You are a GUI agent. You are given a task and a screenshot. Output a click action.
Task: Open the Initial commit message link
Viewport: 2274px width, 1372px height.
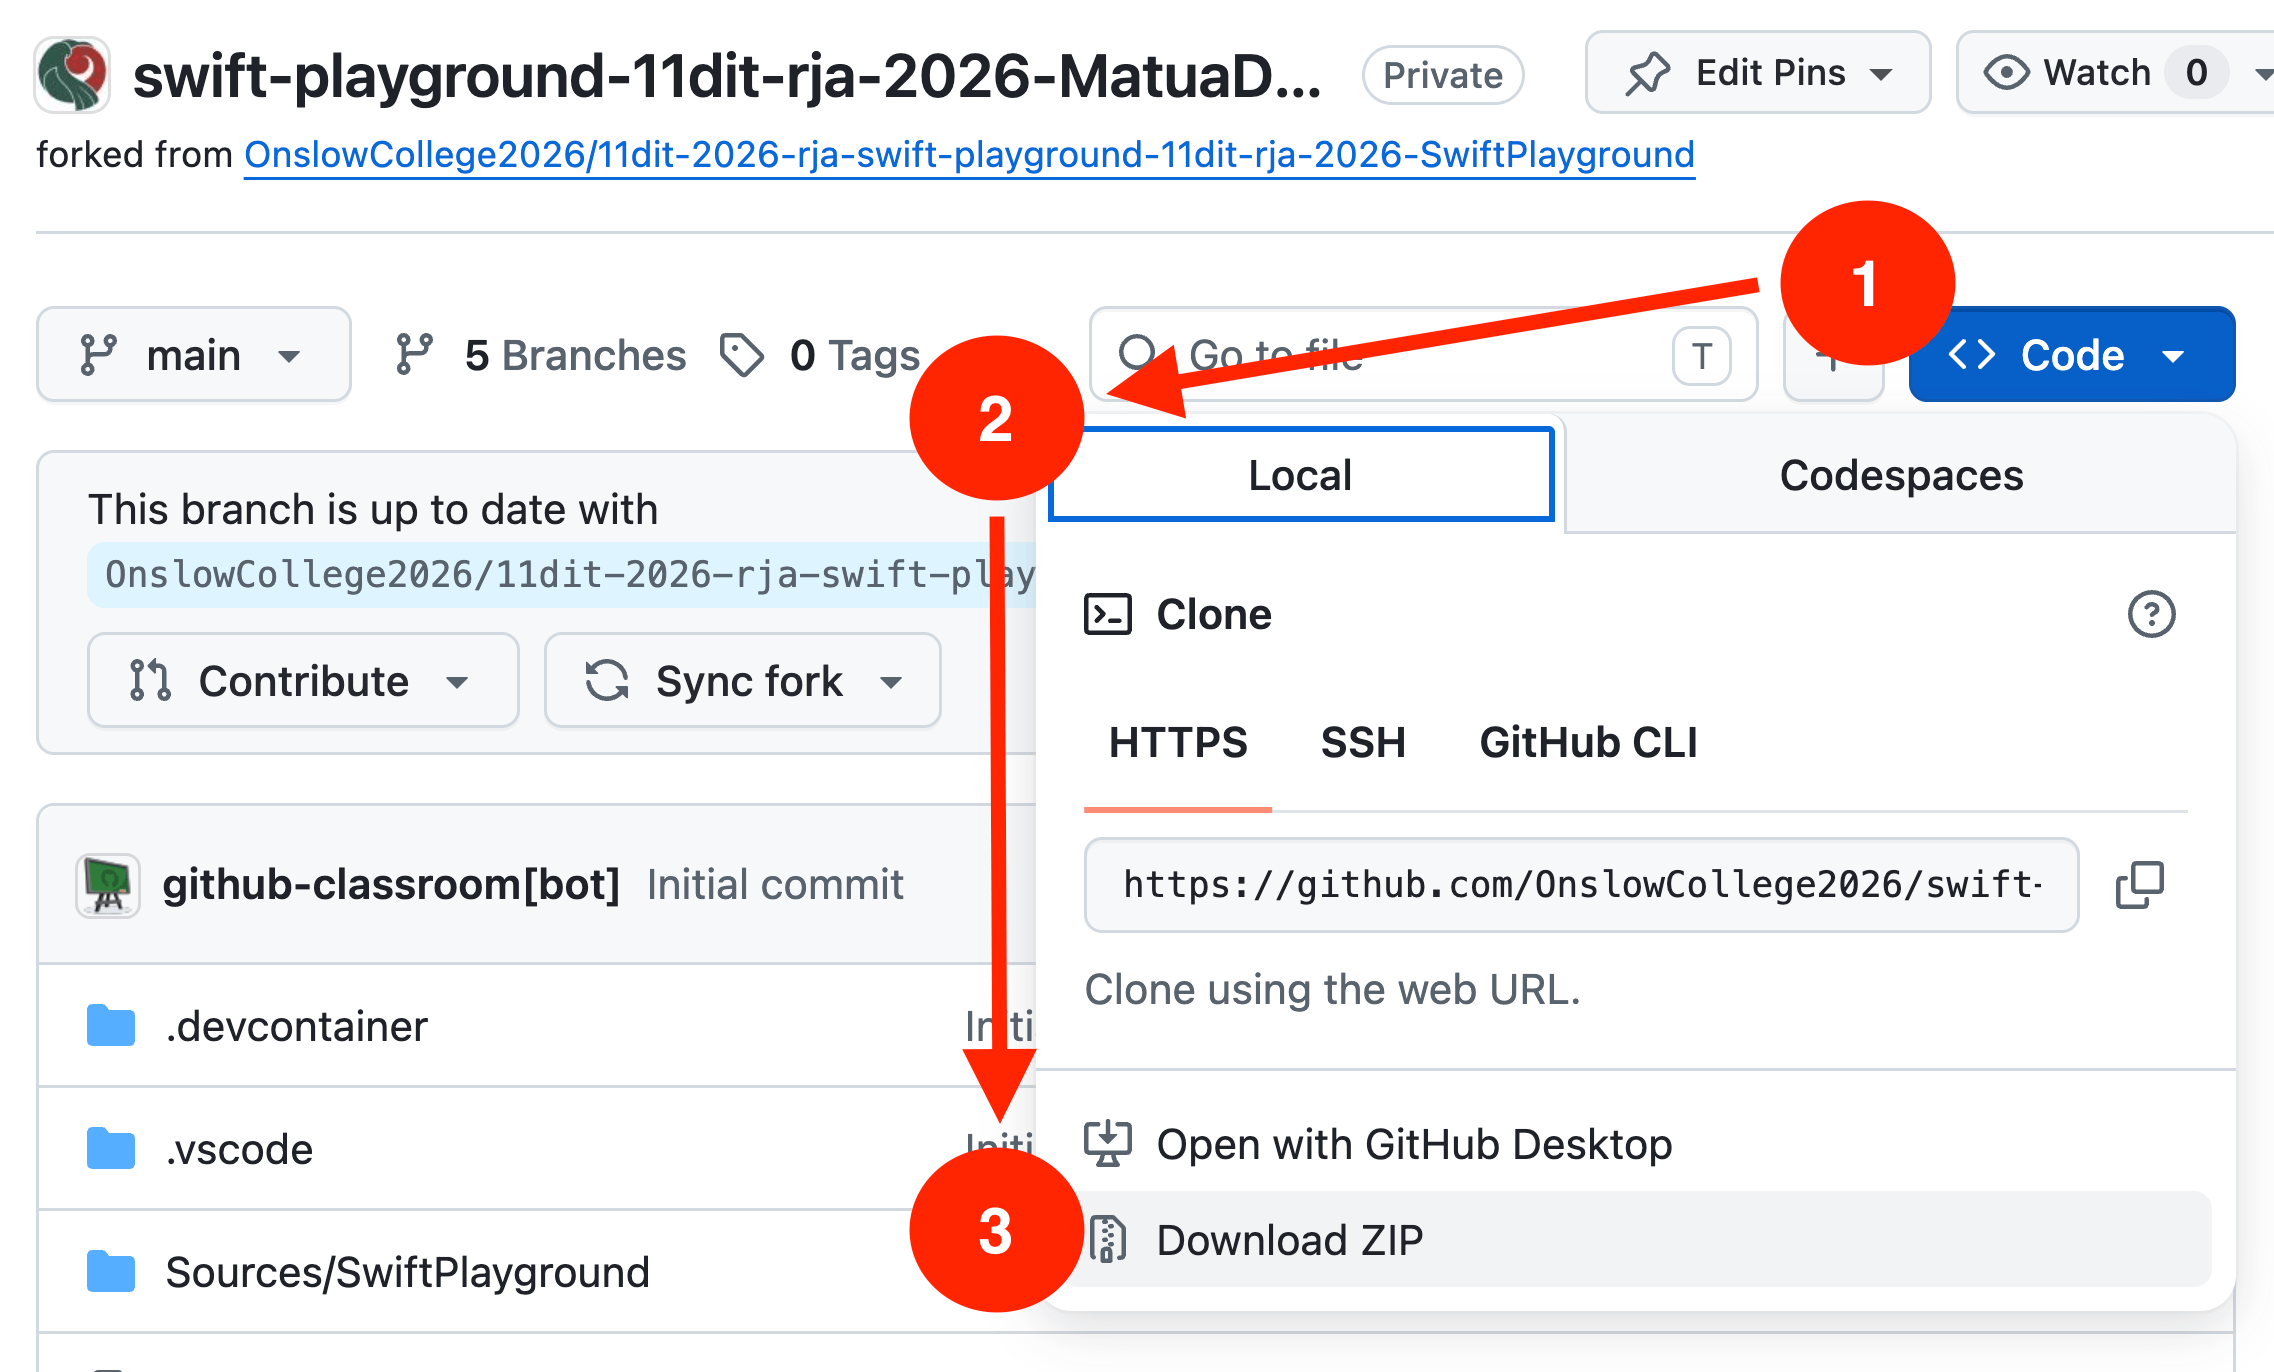pyautogui.click(x=775, y=885)
